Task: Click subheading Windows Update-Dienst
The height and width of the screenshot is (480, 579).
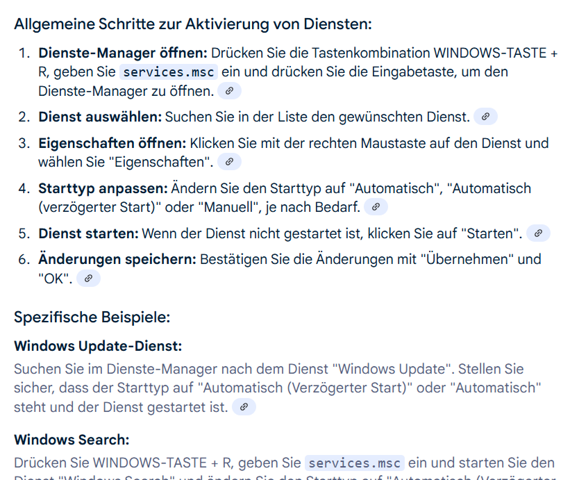Action: (98, 346)
